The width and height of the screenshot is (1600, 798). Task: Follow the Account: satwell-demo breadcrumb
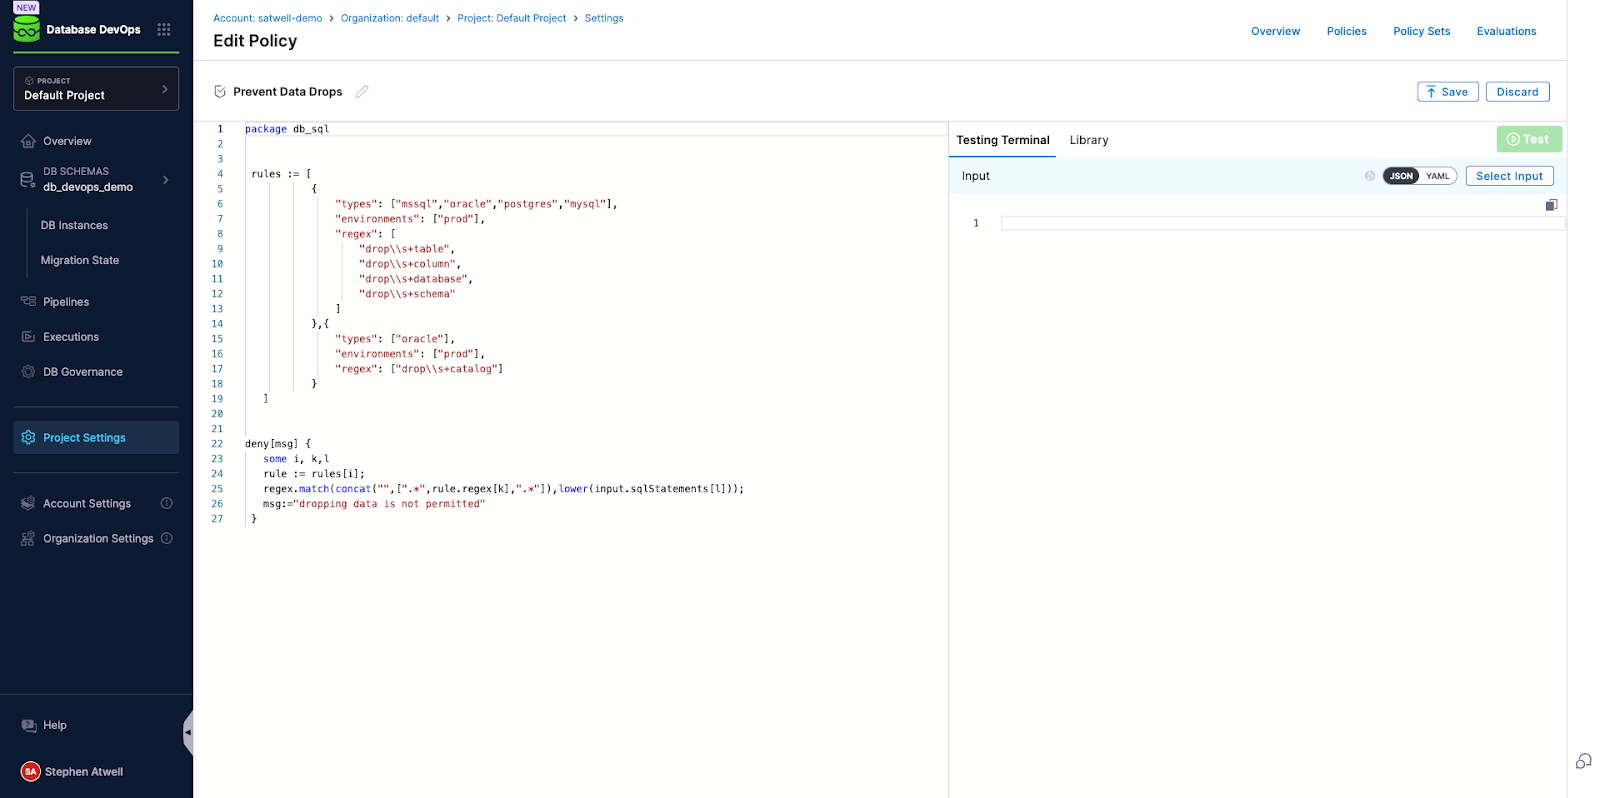click(x=267, y=18)
